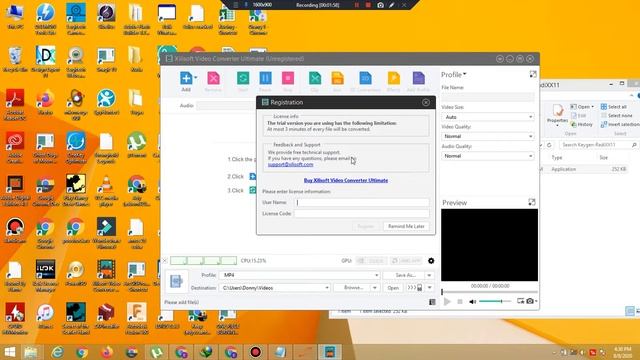The width and height of the screenshot is (640, 360).
Task: Click the green Clip toolbar icon
Action: [315, 78]
